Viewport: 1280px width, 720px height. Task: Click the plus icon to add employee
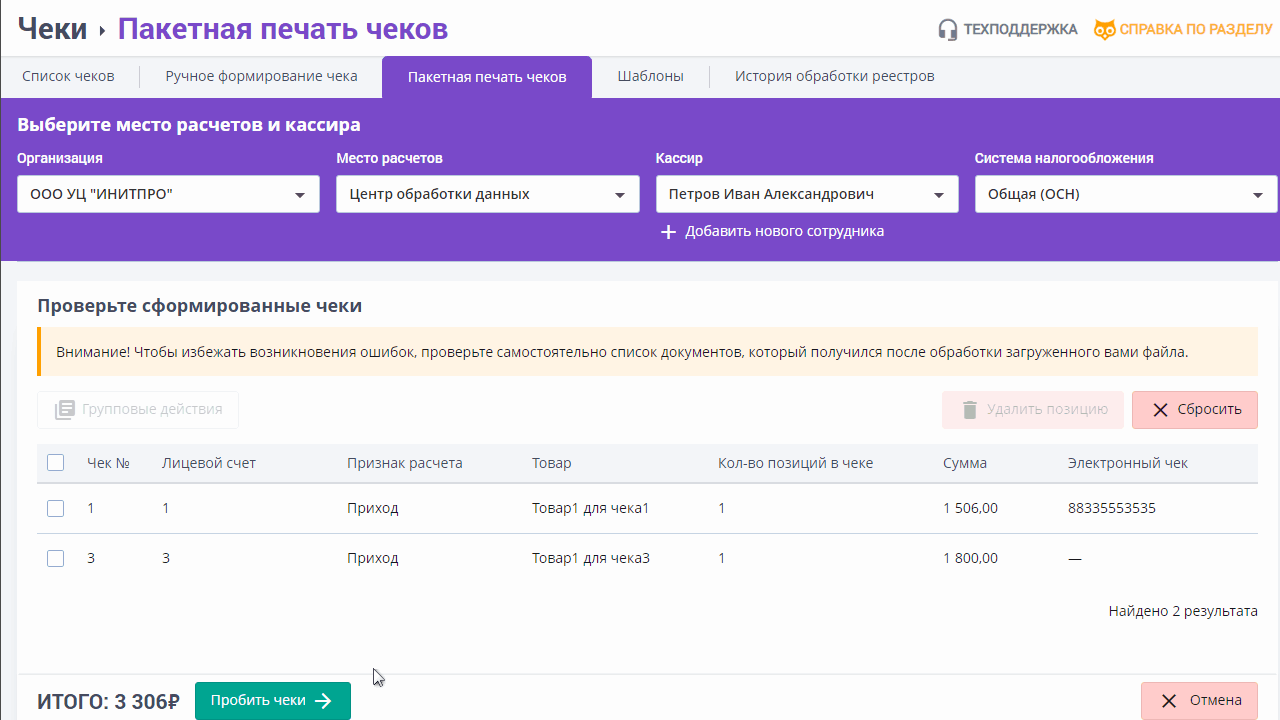[x=669, y=232]
